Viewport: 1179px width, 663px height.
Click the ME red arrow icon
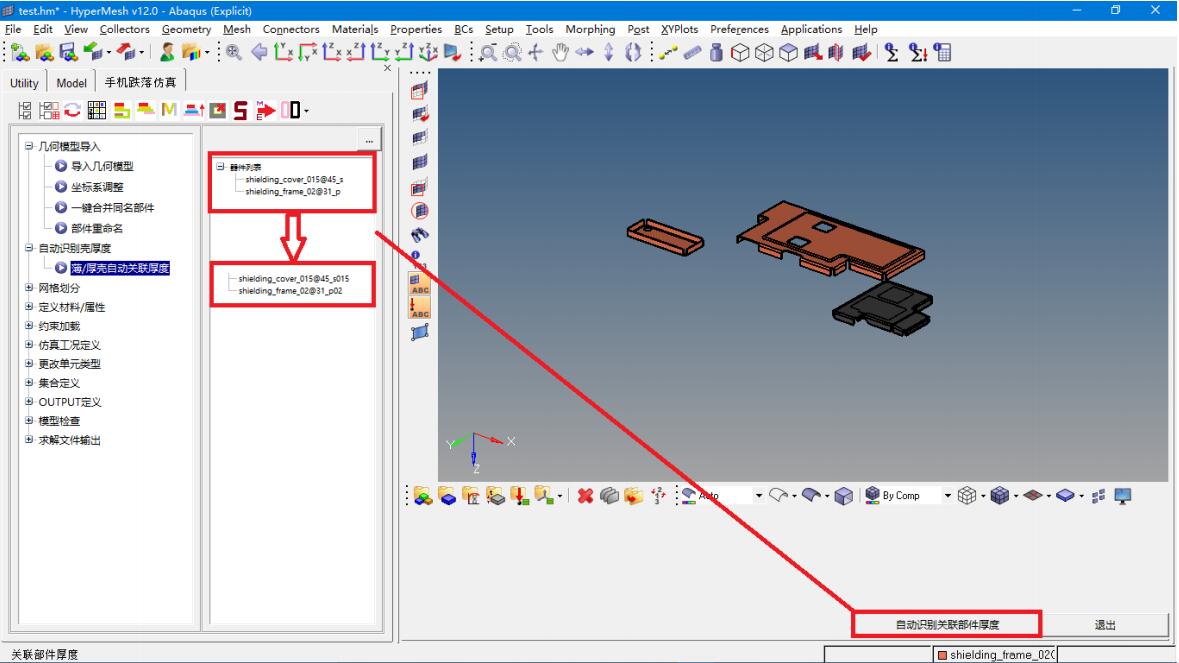tap(265, 110)
